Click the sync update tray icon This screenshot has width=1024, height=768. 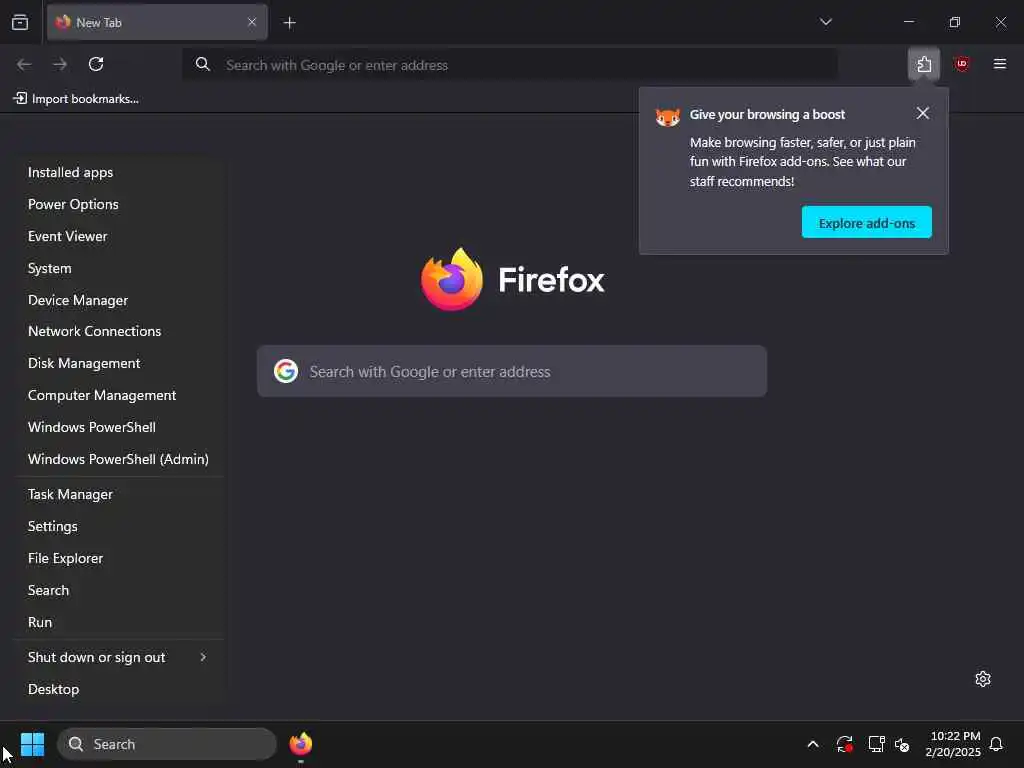coord(844,744)
